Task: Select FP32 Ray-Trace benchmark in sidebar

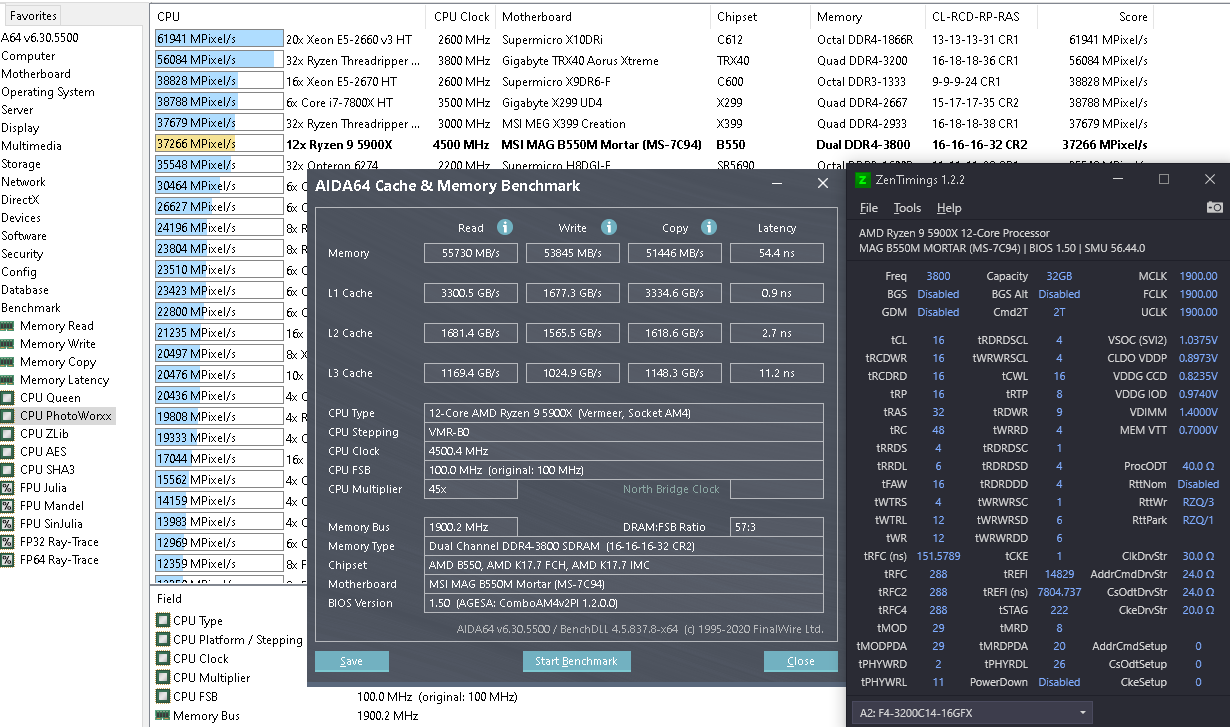Action: pos(59,542)
